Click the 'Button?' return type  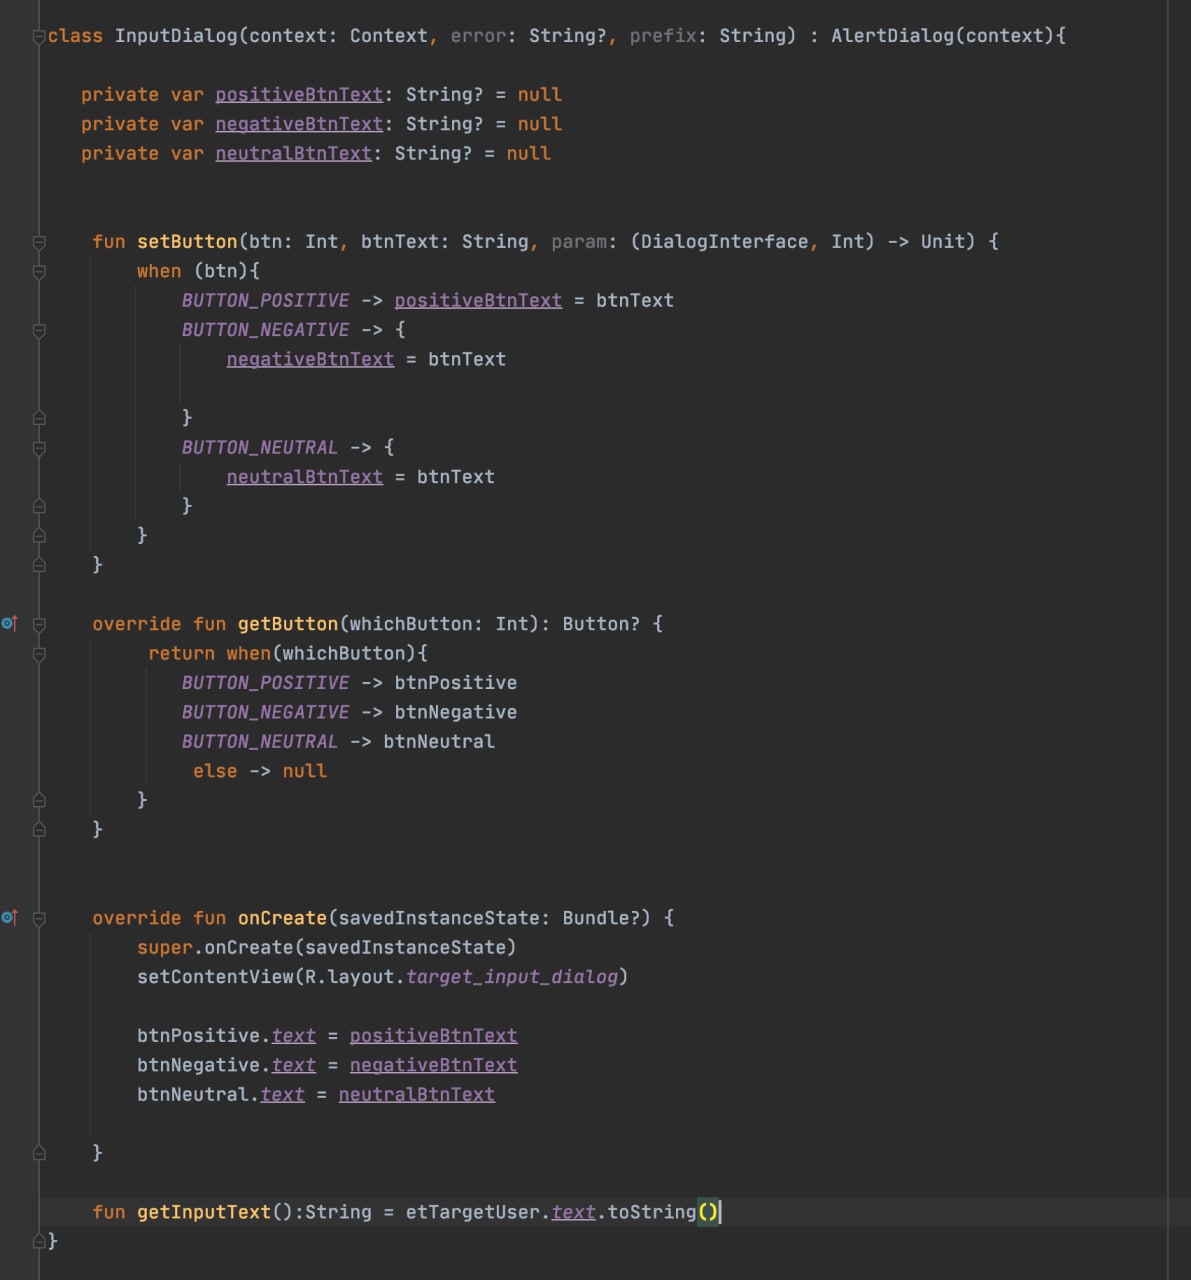[x=601, y=624]
